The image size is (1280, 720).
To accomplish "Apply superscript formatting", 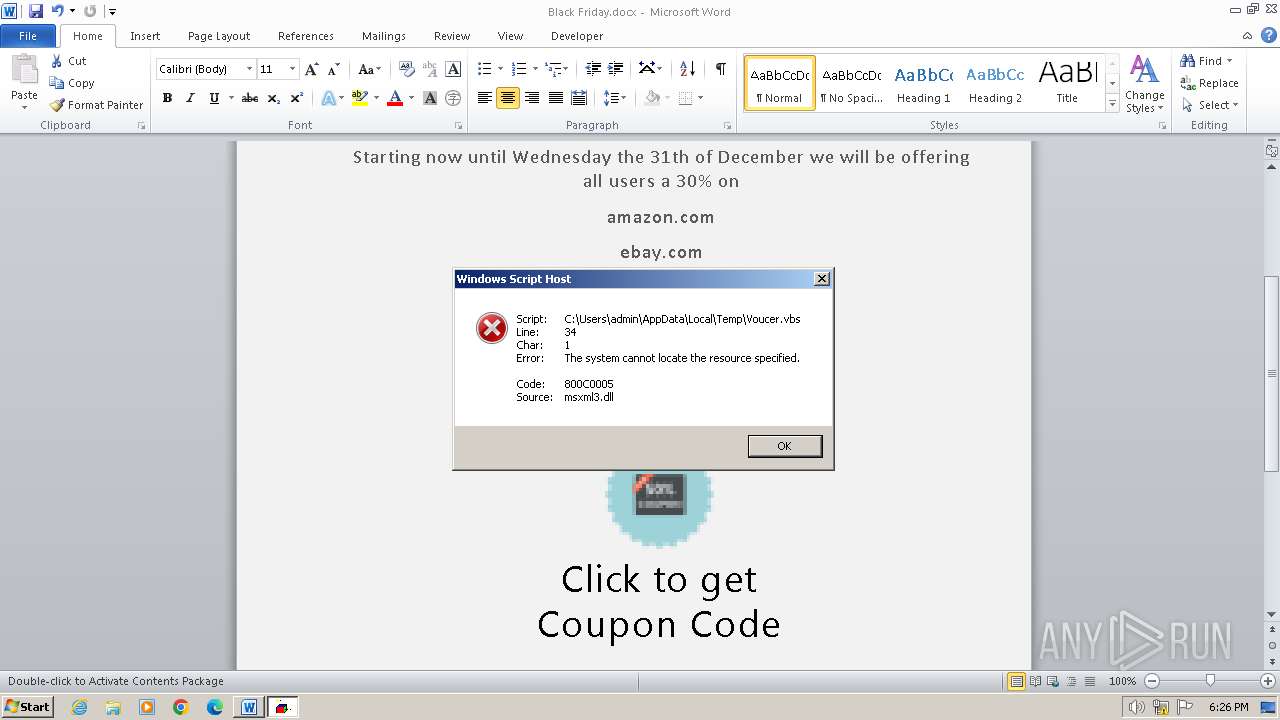I will click(x=297, y=98).
